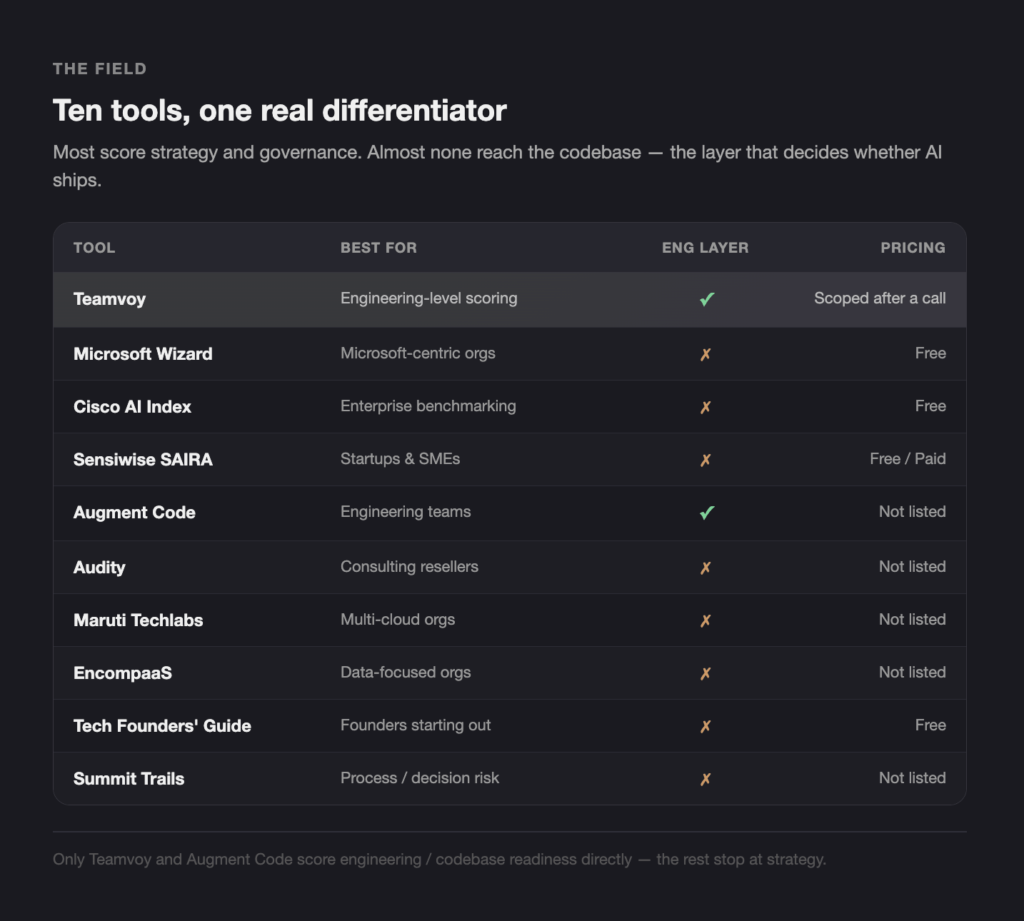This screenshot has height=921, width=1024.
Task: Click the footnote starting 'Only Teamvoy and Augment Code'
Action: 440,860
